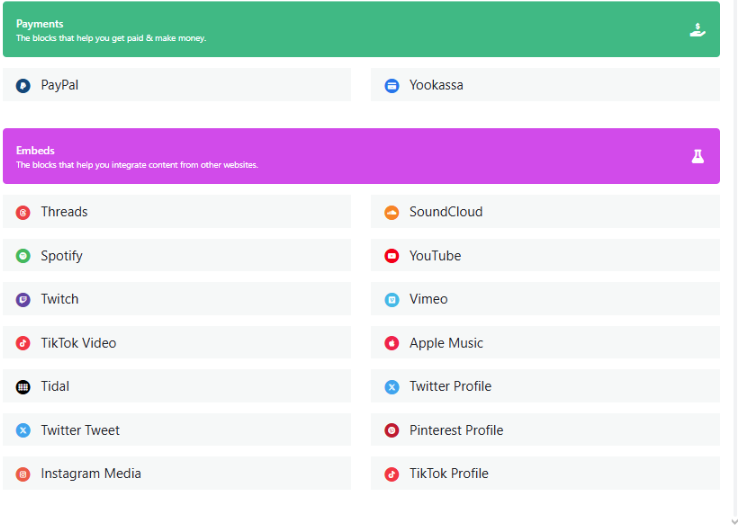Click the Spotify logo icon
This screenshot has width=740, height=528.
pyautogui.click(x=23, y=256)
